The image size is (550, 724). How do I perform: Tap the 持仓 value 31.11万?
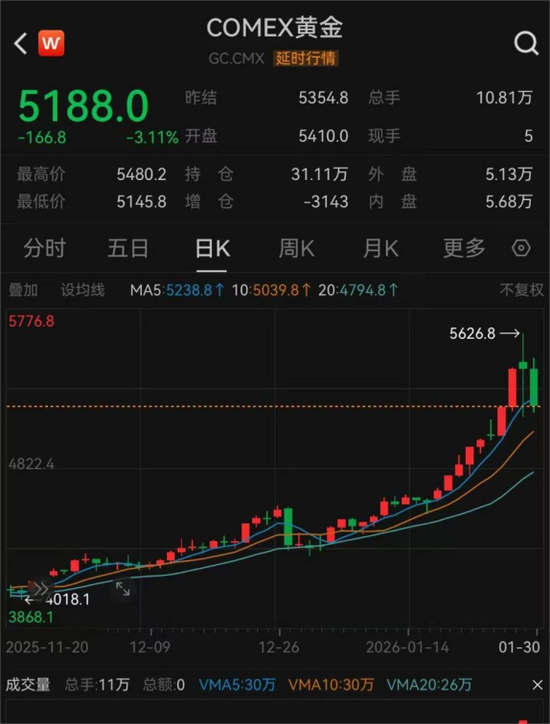pyautogui.click(x=320, y=175)
